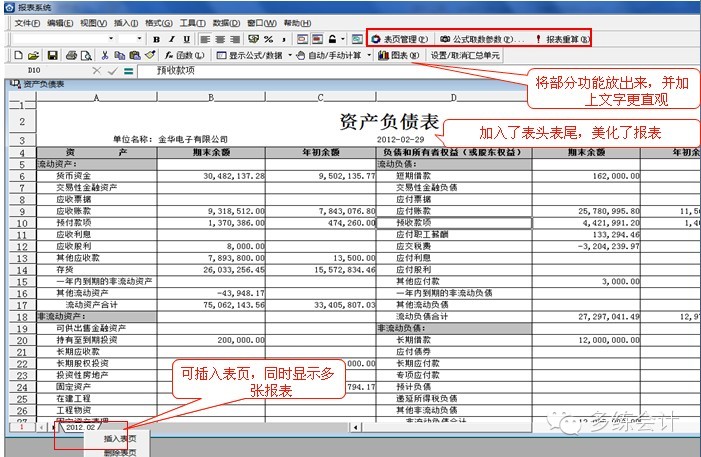Viewport: 701px width, 457px height.
Task: Click 设置/取消汇总单元 button
Action: point(465,55)
